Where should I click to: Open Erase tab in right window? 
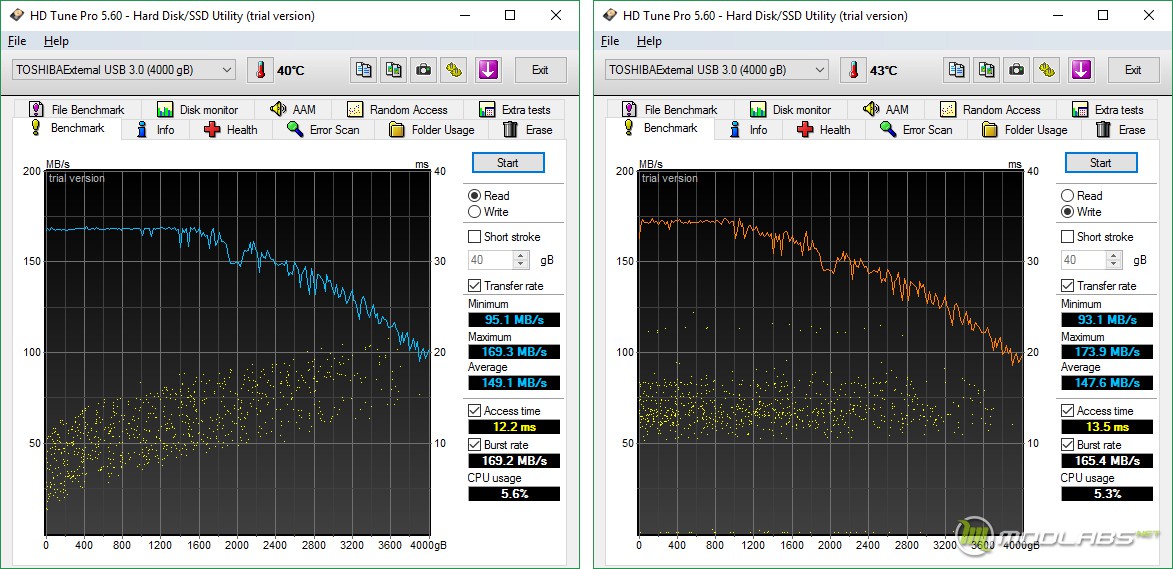pos(1121,129)
